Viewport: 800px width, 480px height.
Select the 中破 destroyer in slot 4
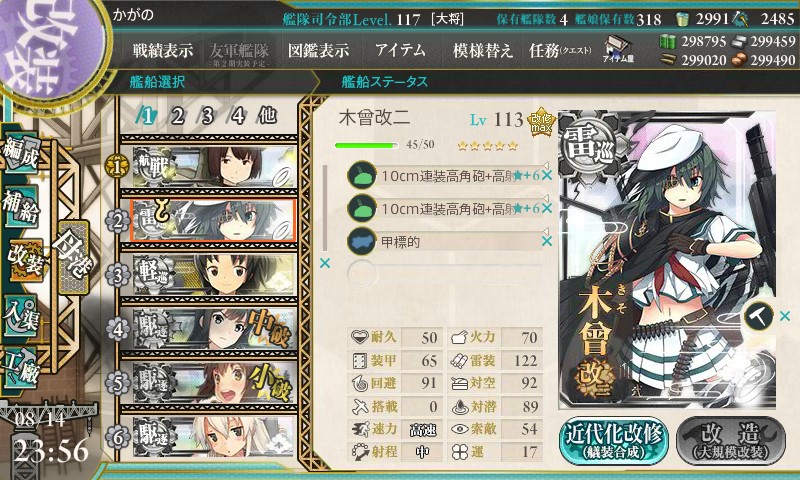pyautogui.click(x=214, y=329)
